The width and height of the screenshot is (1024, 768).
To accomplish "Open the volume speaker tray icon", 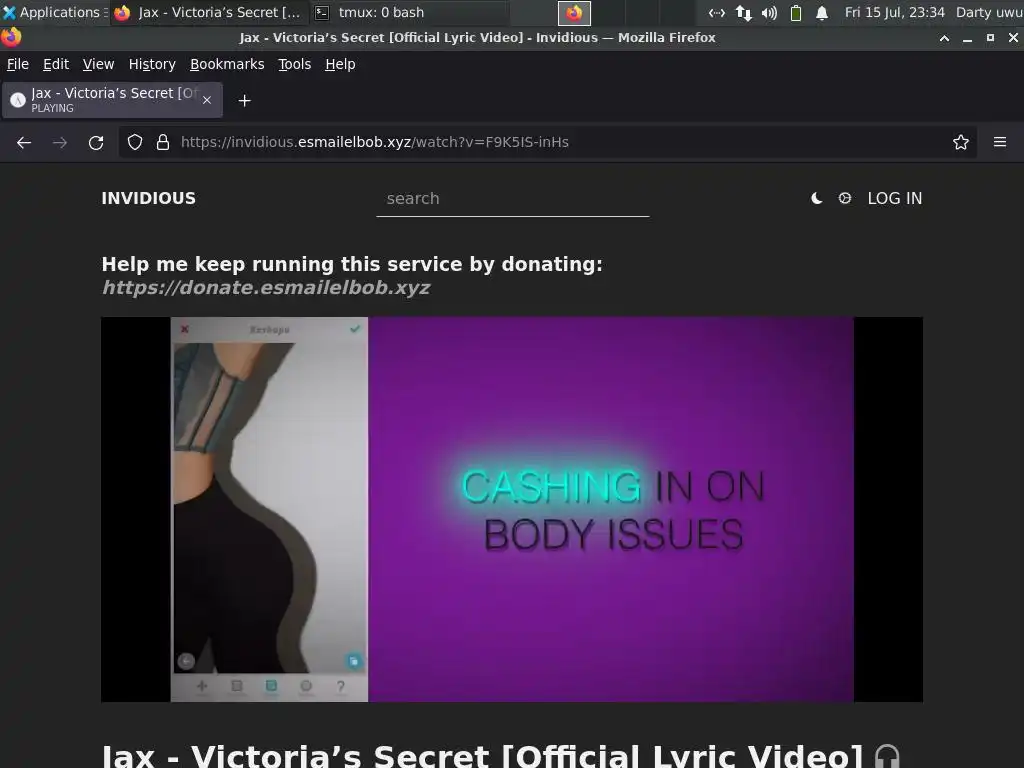I will [769, 13].
